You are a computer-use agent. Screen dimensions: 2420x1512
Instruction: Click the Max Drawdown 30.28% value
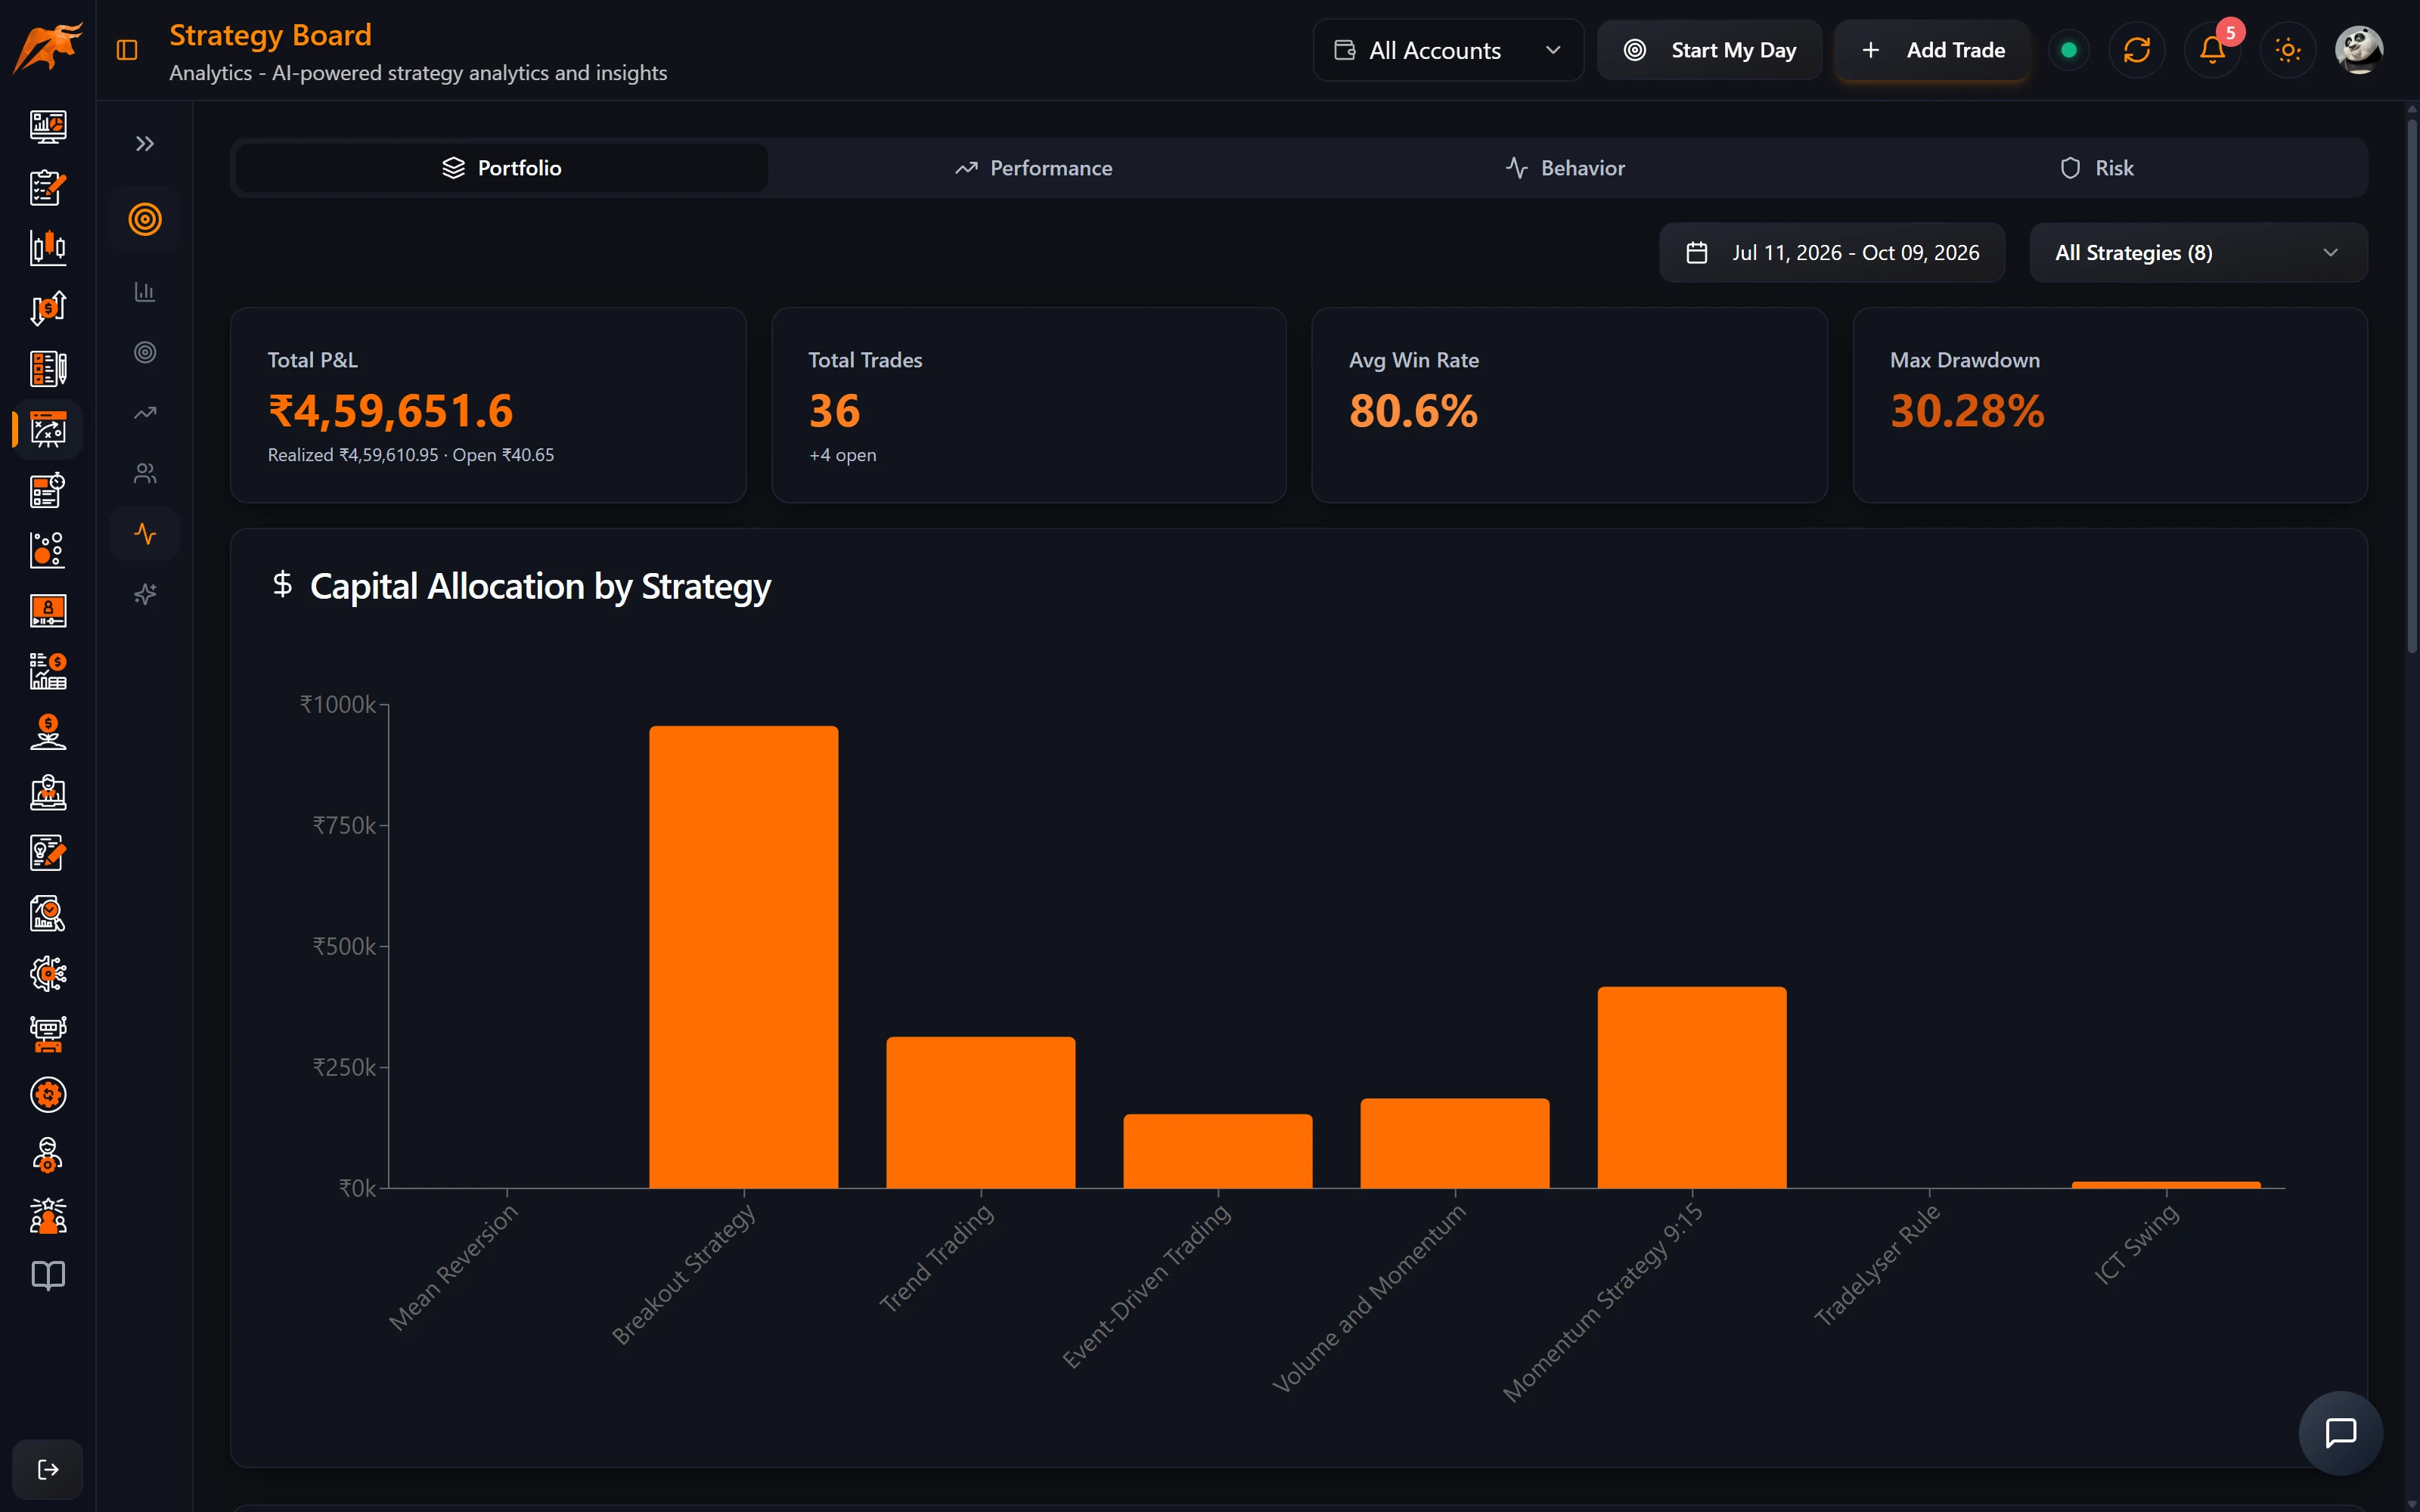(1967, 411)
